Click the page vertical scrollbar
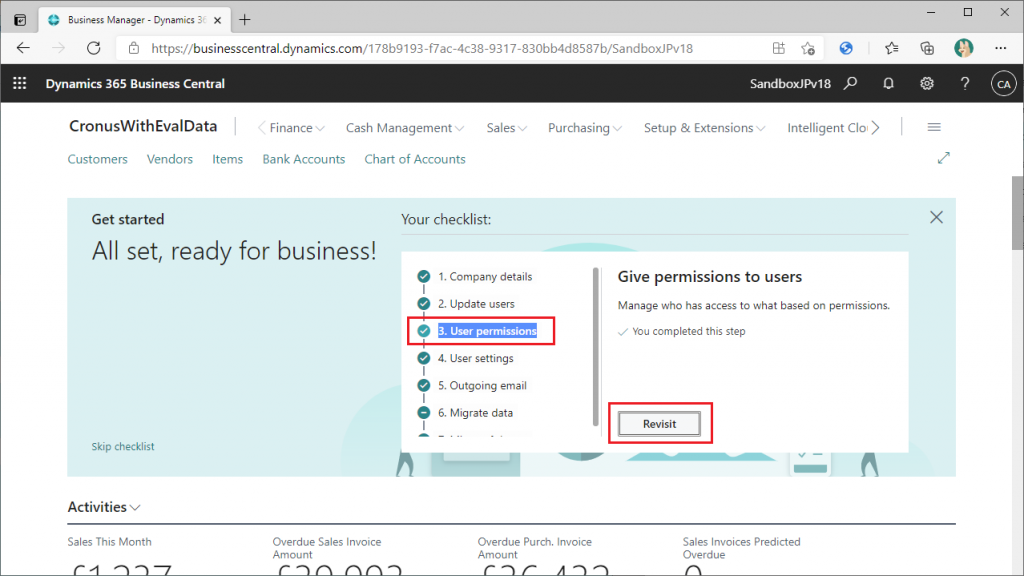This screenshot has height=576, width=1024. tap(1017, 213)
